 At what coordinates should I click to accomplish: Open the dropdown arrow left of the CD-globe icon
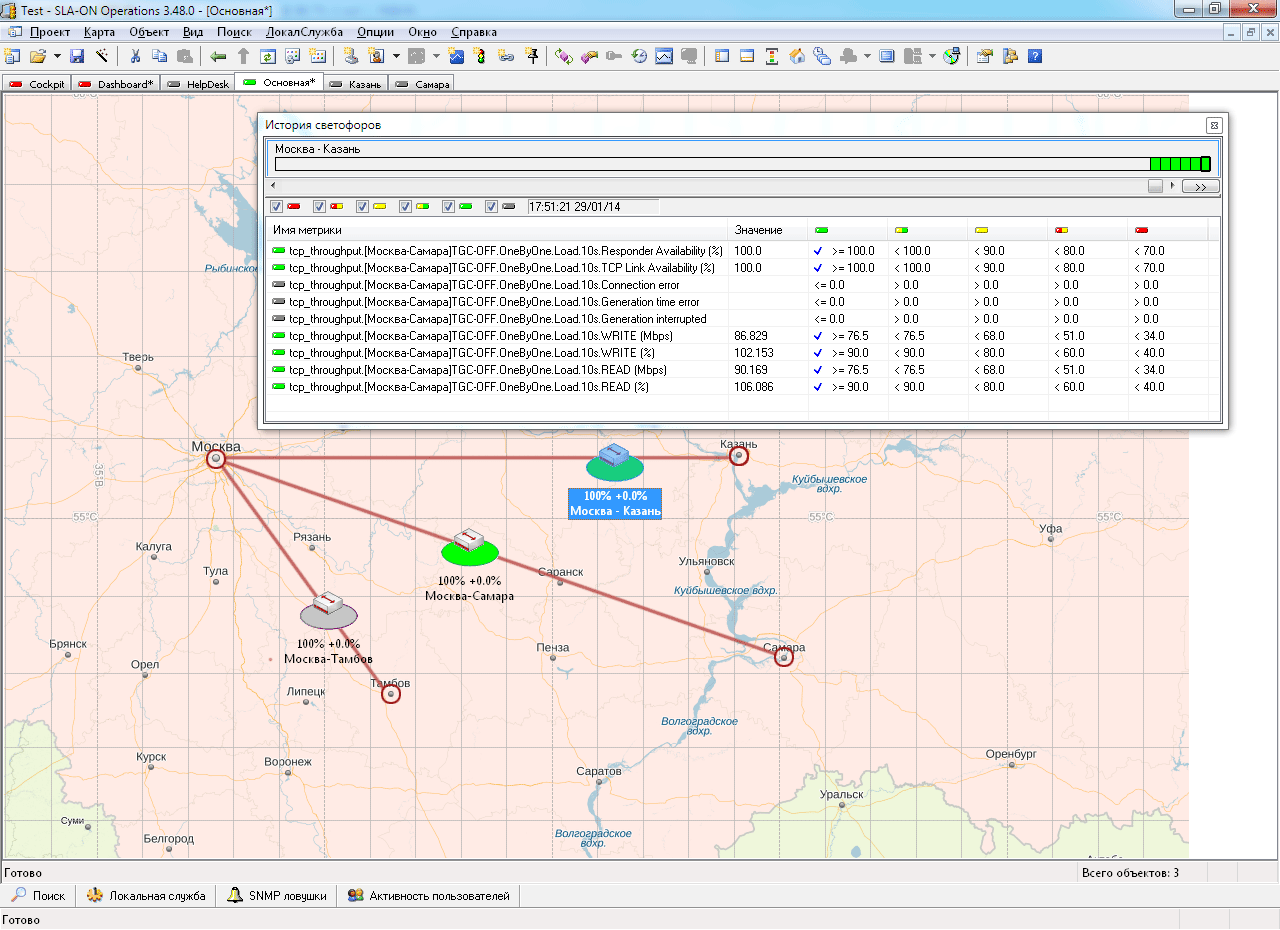tap(932, 56)
